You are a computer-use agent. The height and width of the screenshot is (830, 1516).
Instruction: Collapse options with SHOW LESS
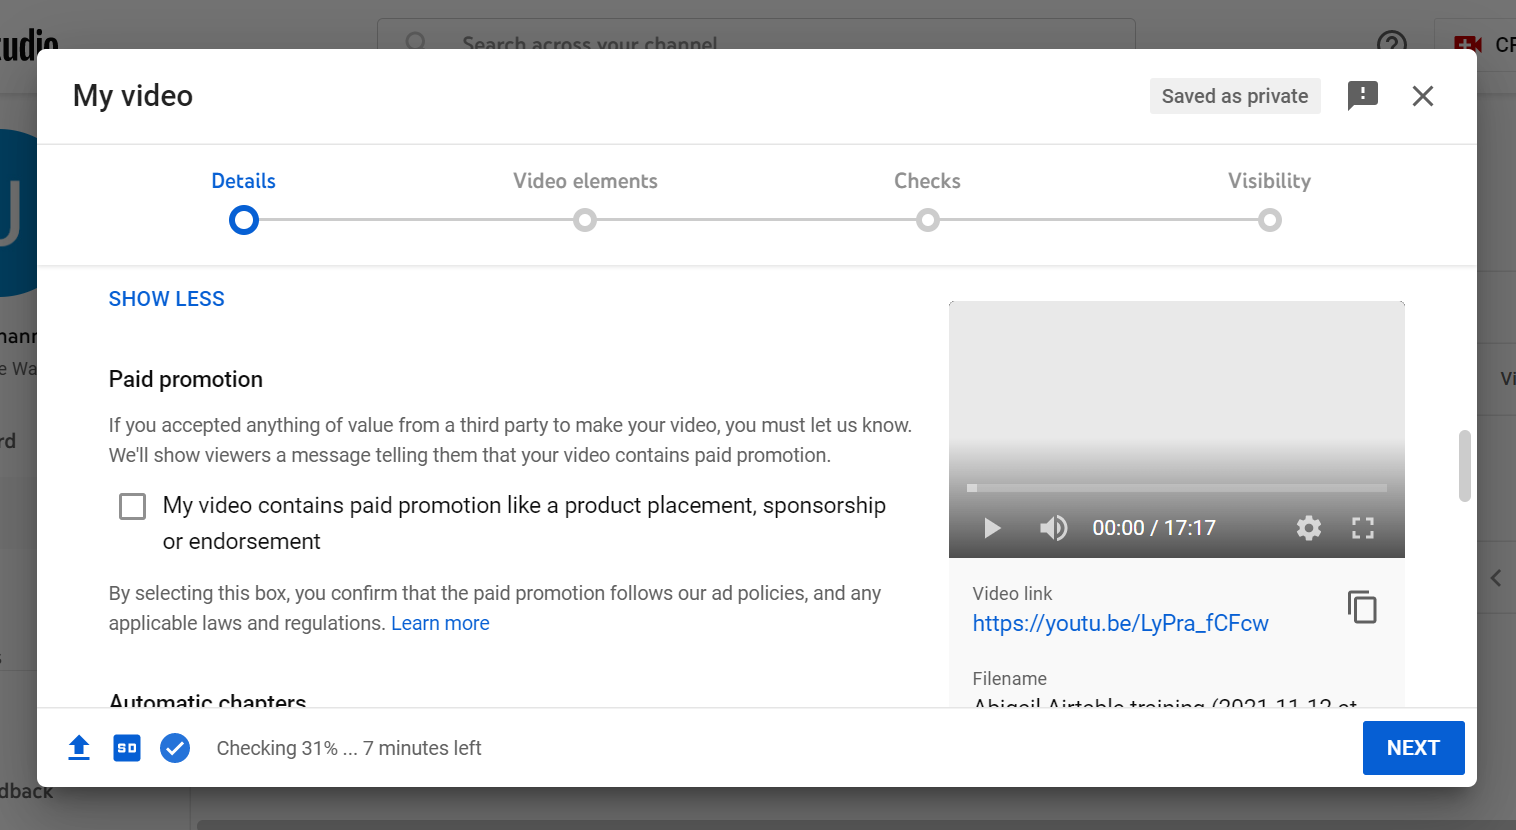(x=166, y=299)
